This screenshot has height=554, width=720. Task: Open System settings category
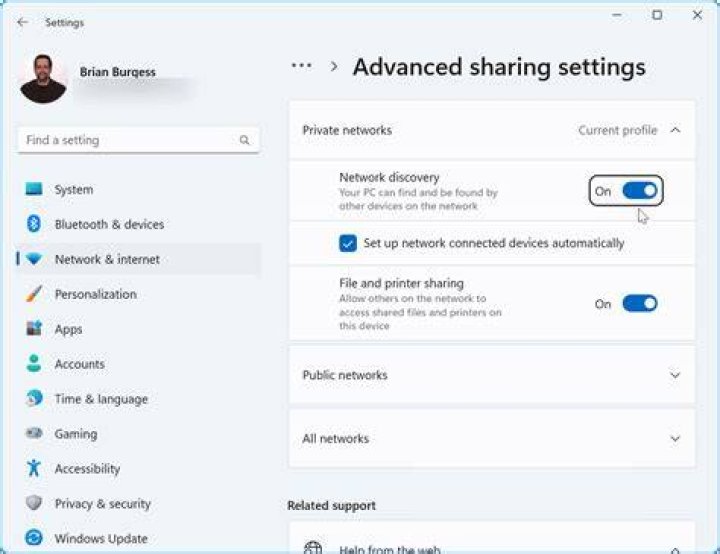[138, 189]
